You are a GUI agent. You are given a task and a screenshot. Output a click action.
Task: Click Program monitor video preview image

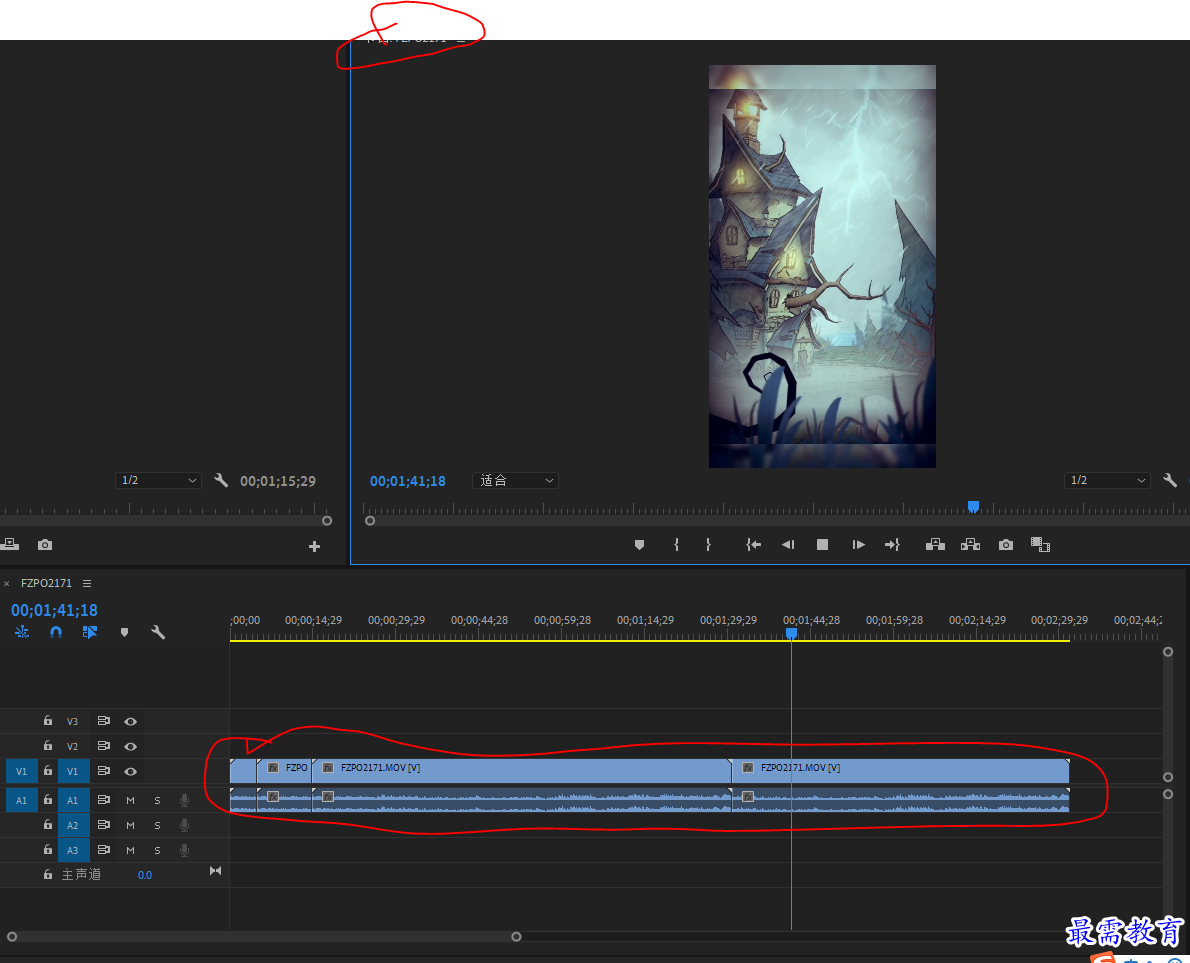[822, 266]
